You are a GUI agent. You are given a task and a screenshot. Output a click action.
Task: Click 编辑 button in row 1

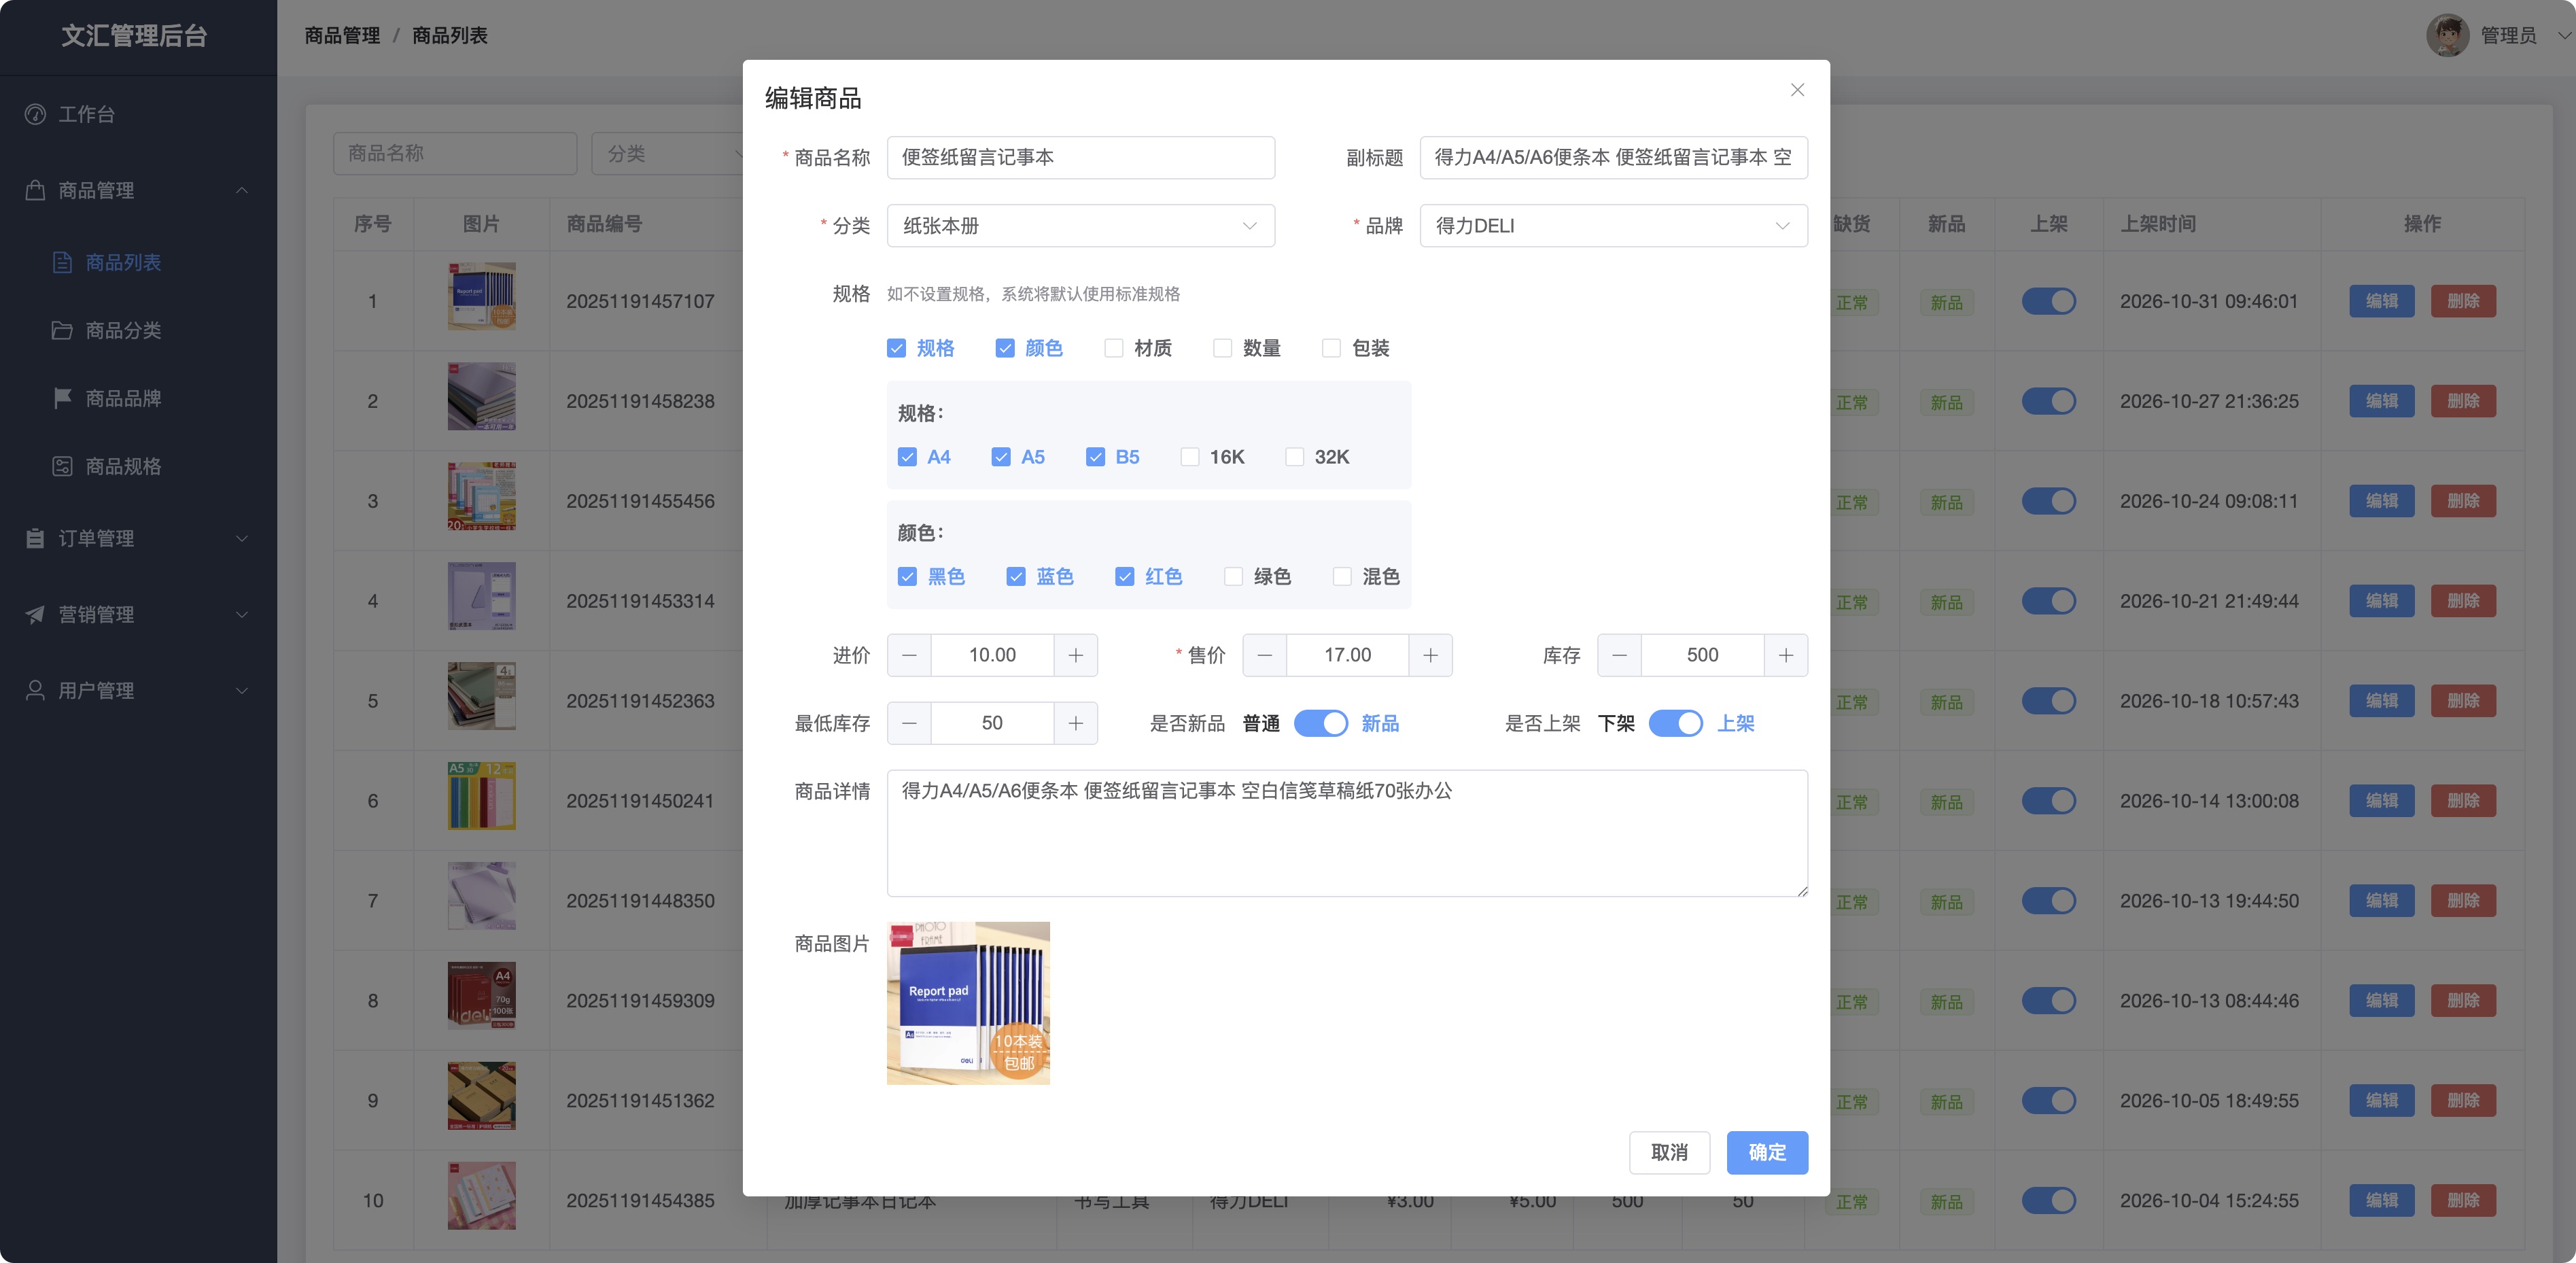tap(2381, 301)
